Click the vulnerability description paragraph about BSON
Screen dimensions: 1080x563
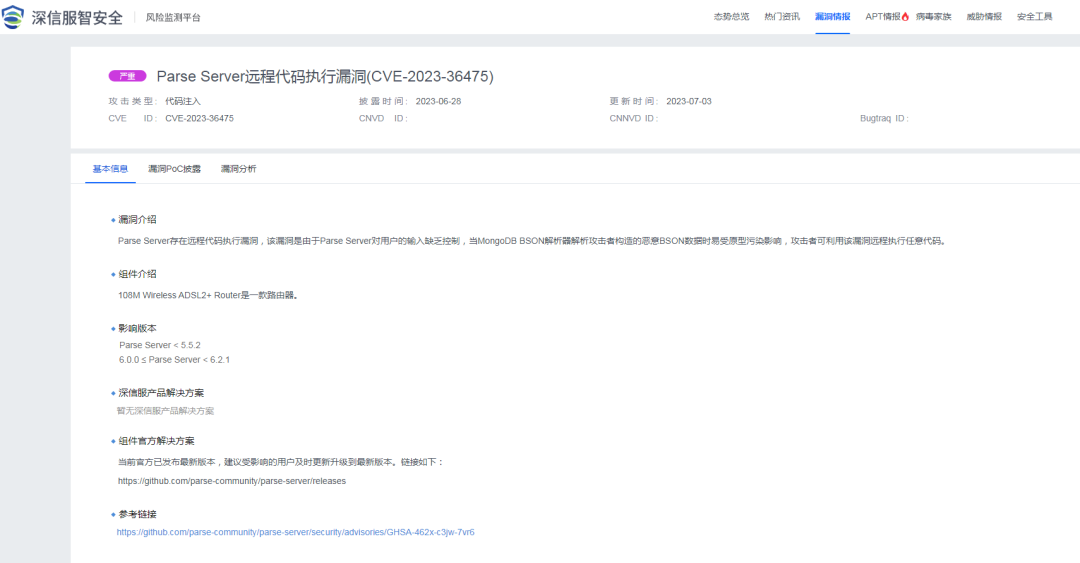click(x=532, y=241)
